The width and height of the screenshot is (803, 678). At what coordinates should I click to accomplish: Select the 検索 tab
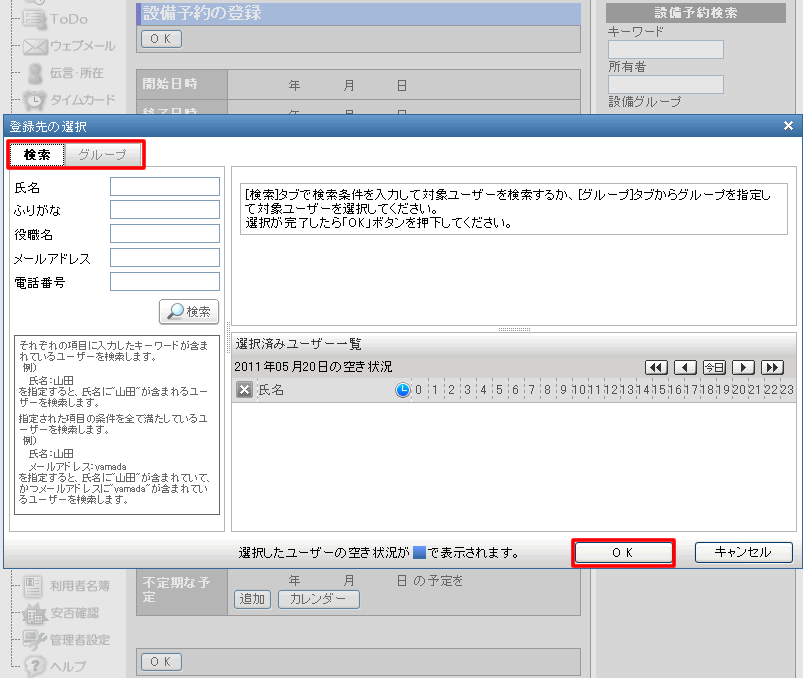pyautogui.click(x=38, y=155)
